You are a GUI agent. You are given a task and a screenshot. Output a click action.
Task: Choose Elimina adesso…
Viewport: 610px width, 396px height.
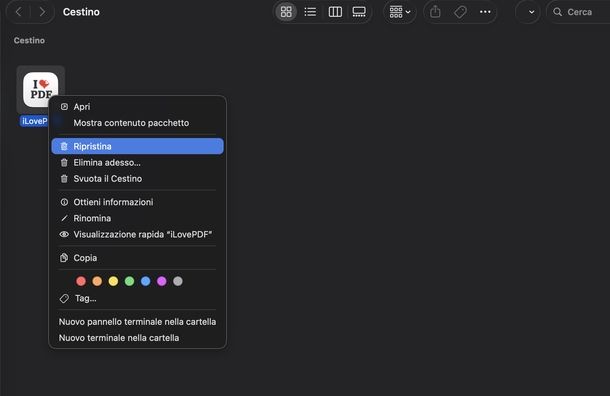coord(137,163)
